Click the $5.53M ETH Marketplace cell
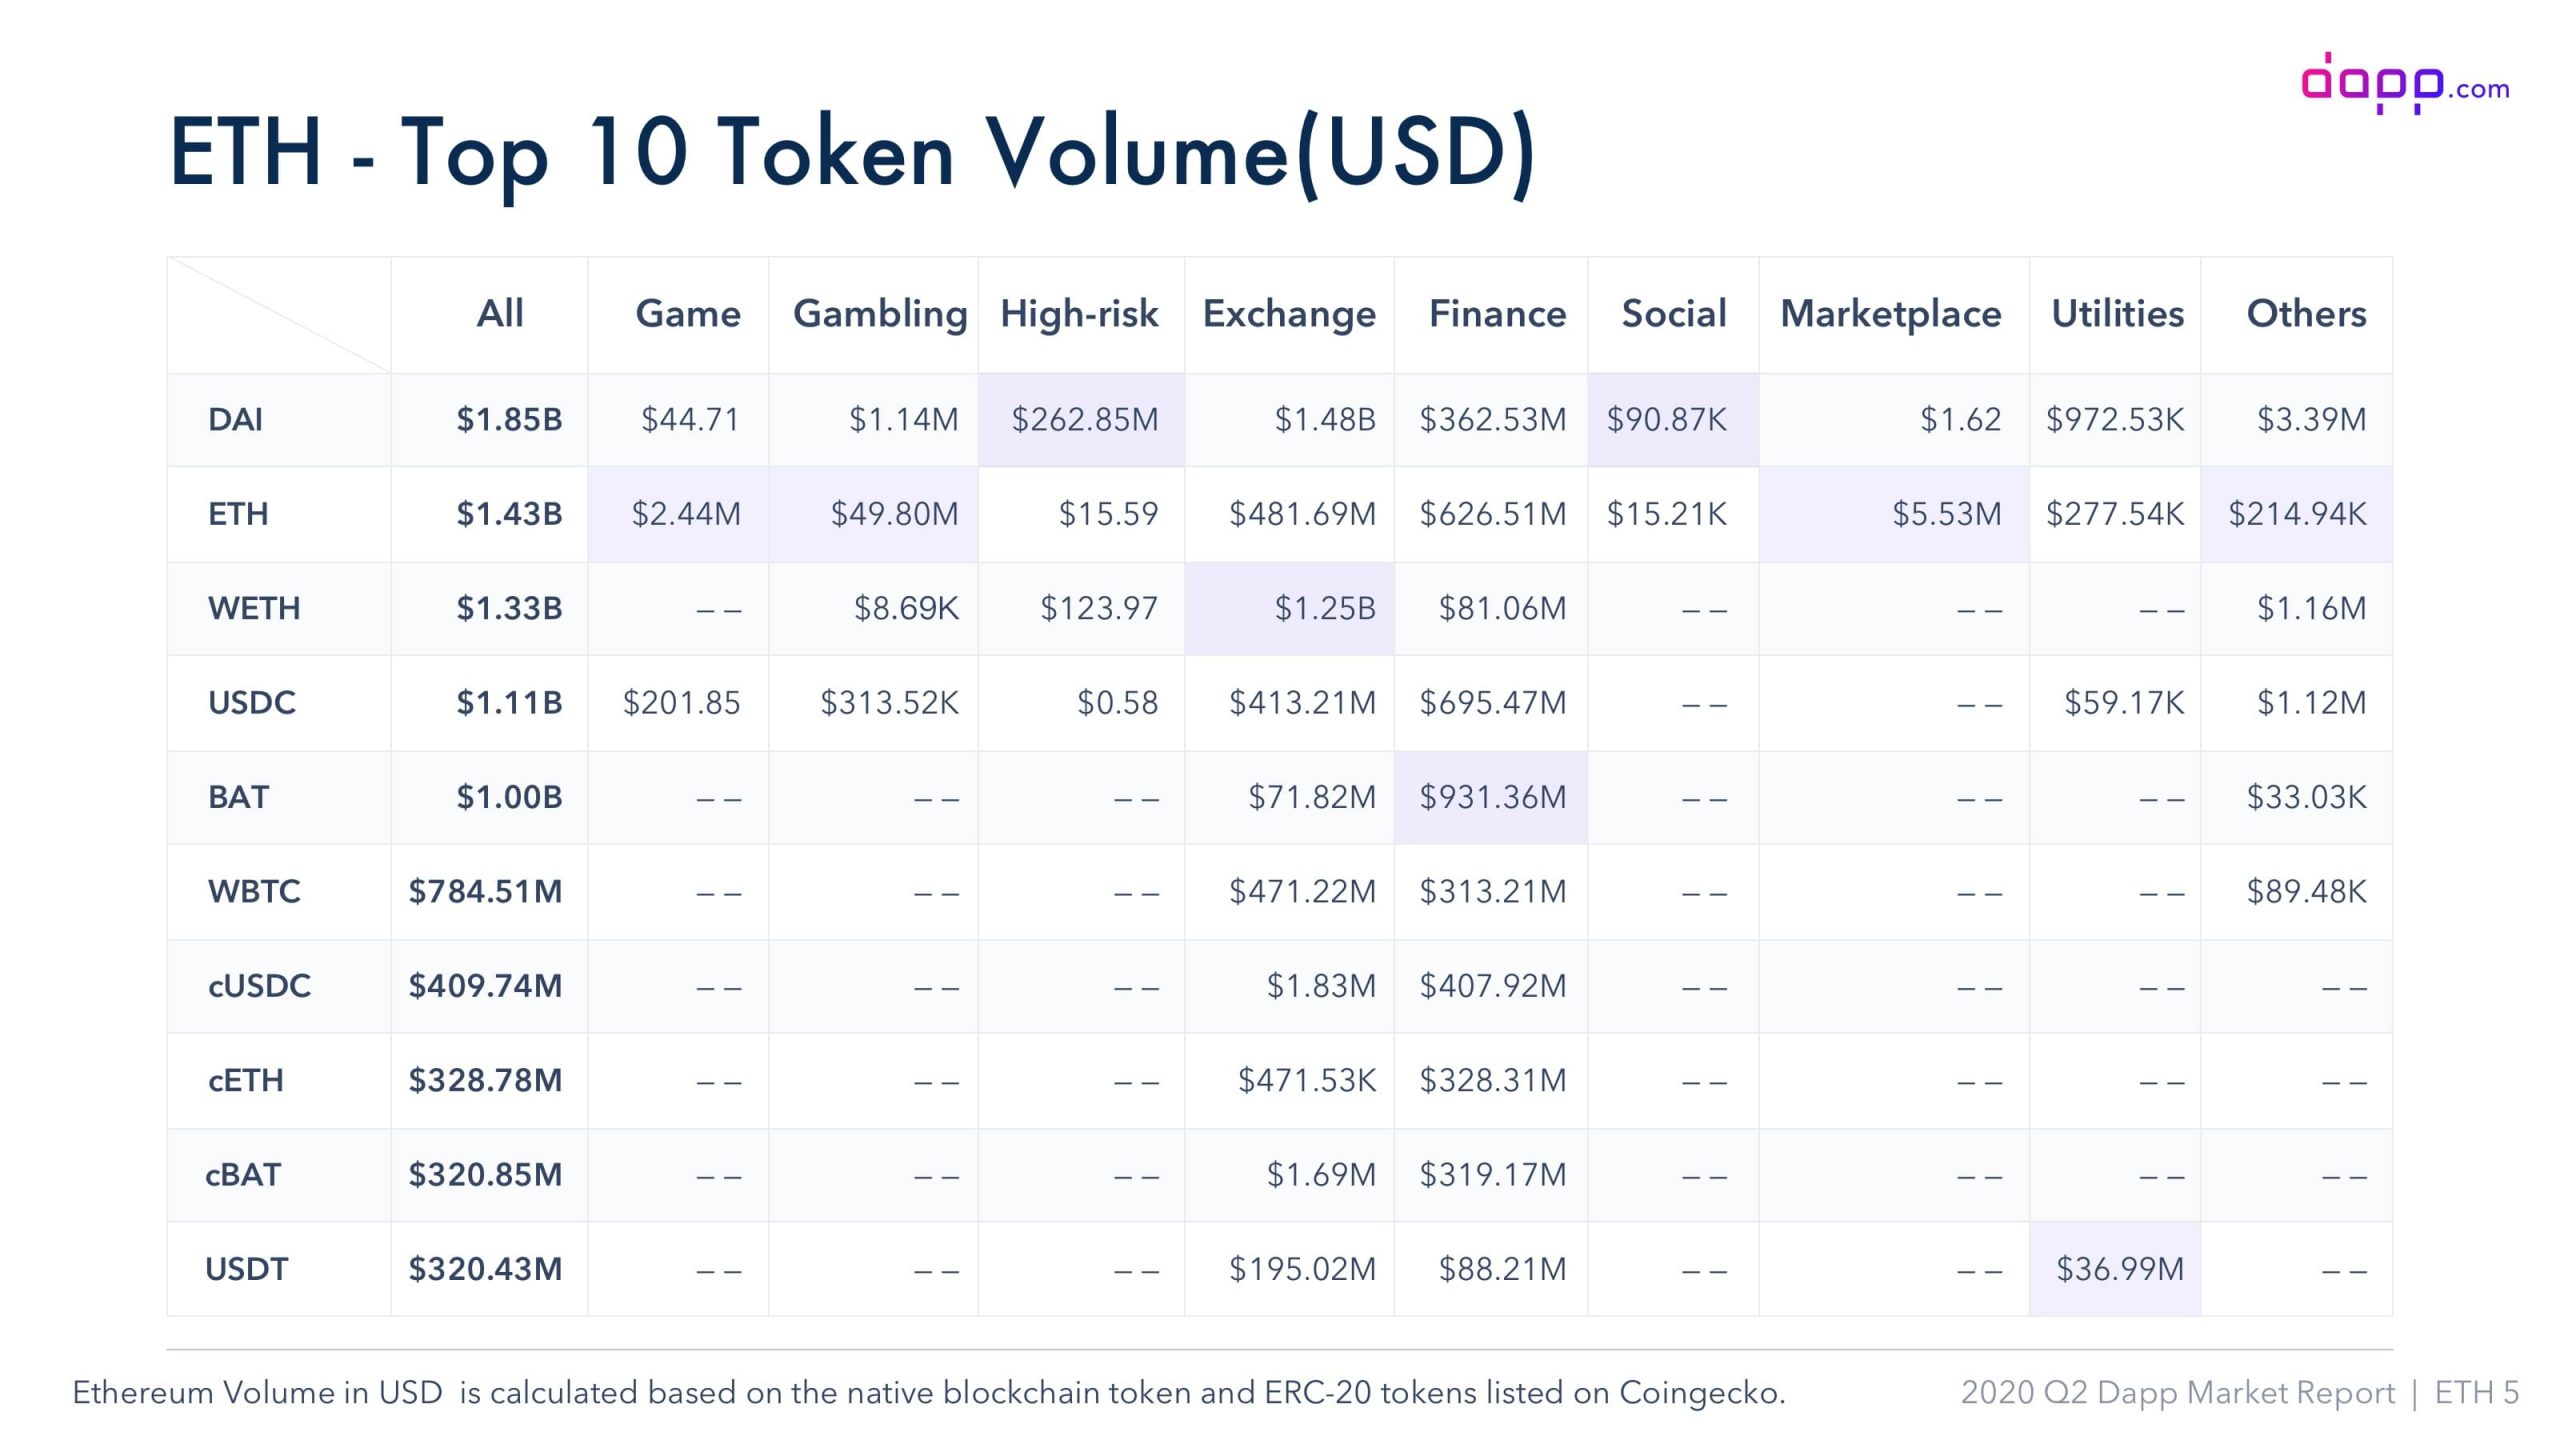The width and height of the screenshot is (2560, 1440). (x=1946, y=514)
